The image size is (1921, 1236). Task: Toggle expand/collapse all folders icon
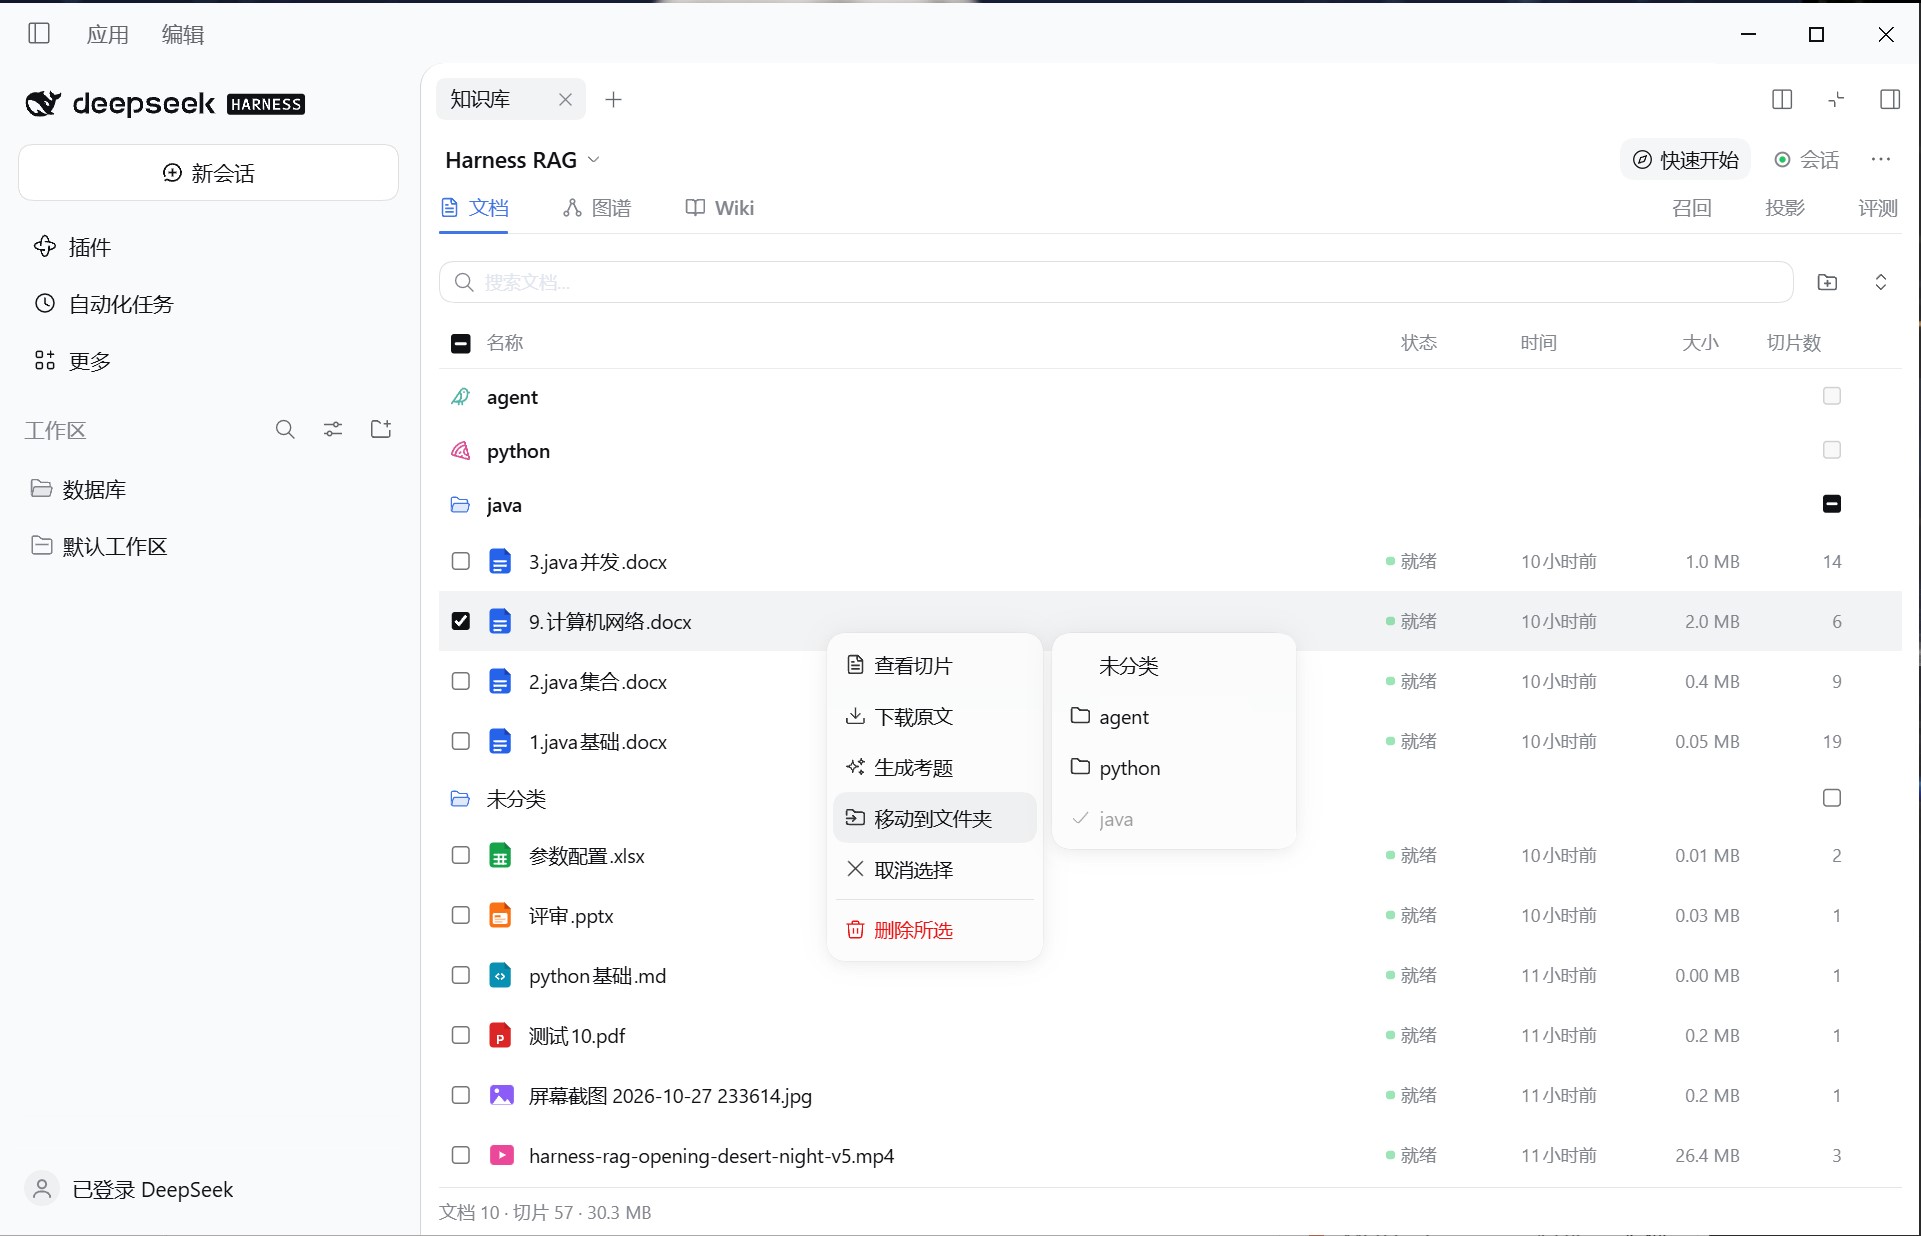click(1881, 282)
